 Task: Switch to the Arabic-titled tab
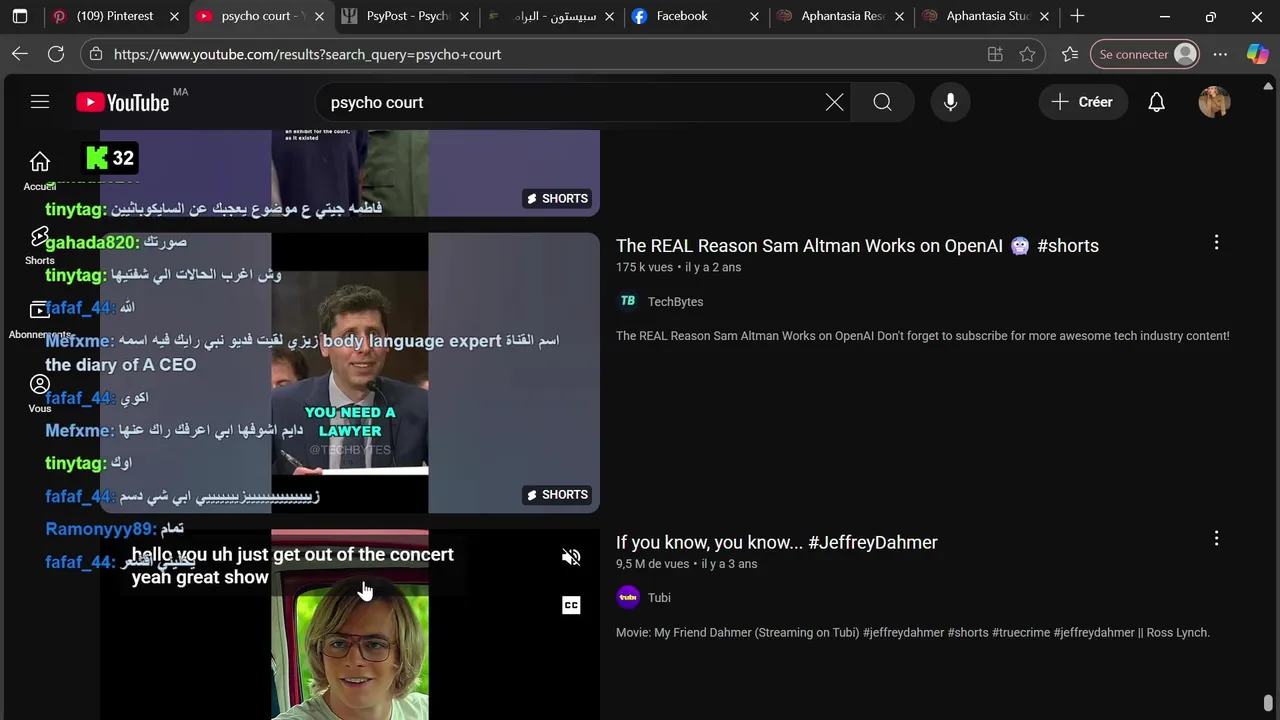coord(550,16)
